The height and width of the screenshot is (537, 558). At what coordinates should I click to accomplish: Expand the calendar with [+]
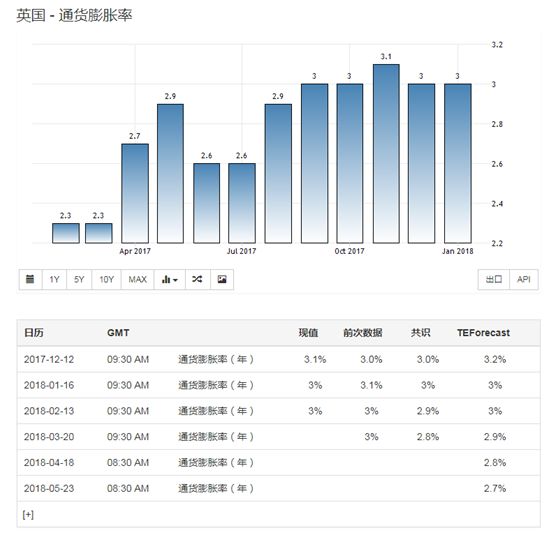tap(28, 515)
